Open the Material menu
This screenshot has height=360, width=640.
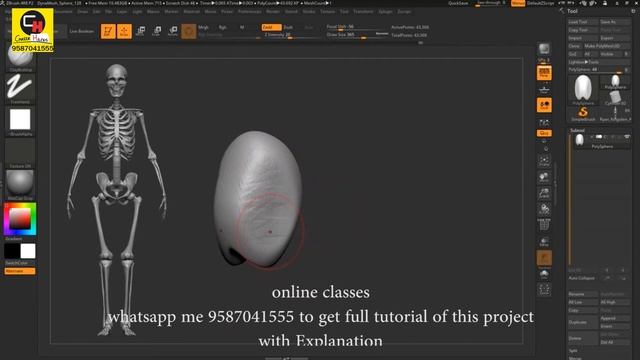(x=191, y=11)
